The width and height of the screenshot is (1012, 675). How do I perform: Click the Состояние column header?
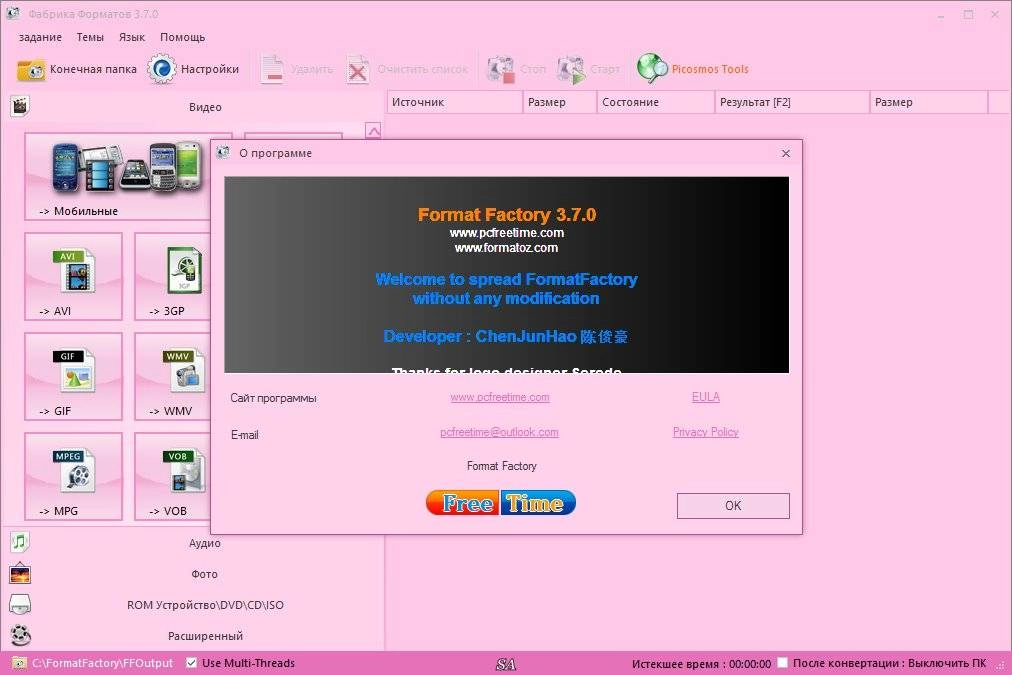tap(655, 102)
